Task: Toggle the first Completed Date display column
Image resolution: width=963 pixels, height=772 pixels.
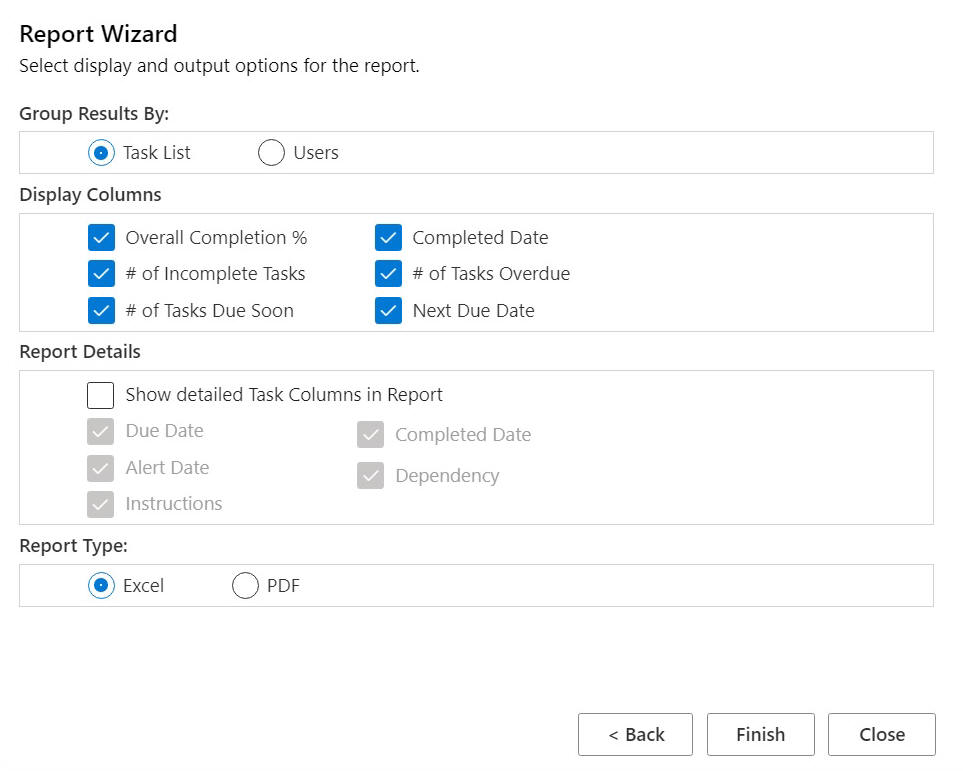Action: pos(388,238)
